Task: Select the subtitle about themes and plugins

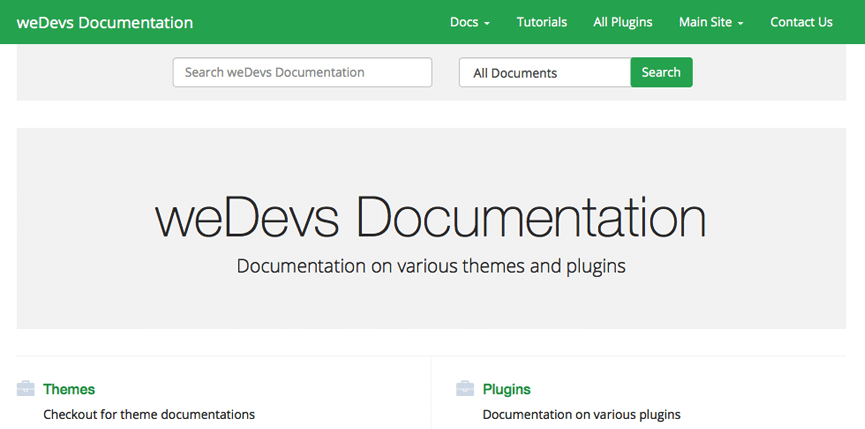Action: pos(431,266)
